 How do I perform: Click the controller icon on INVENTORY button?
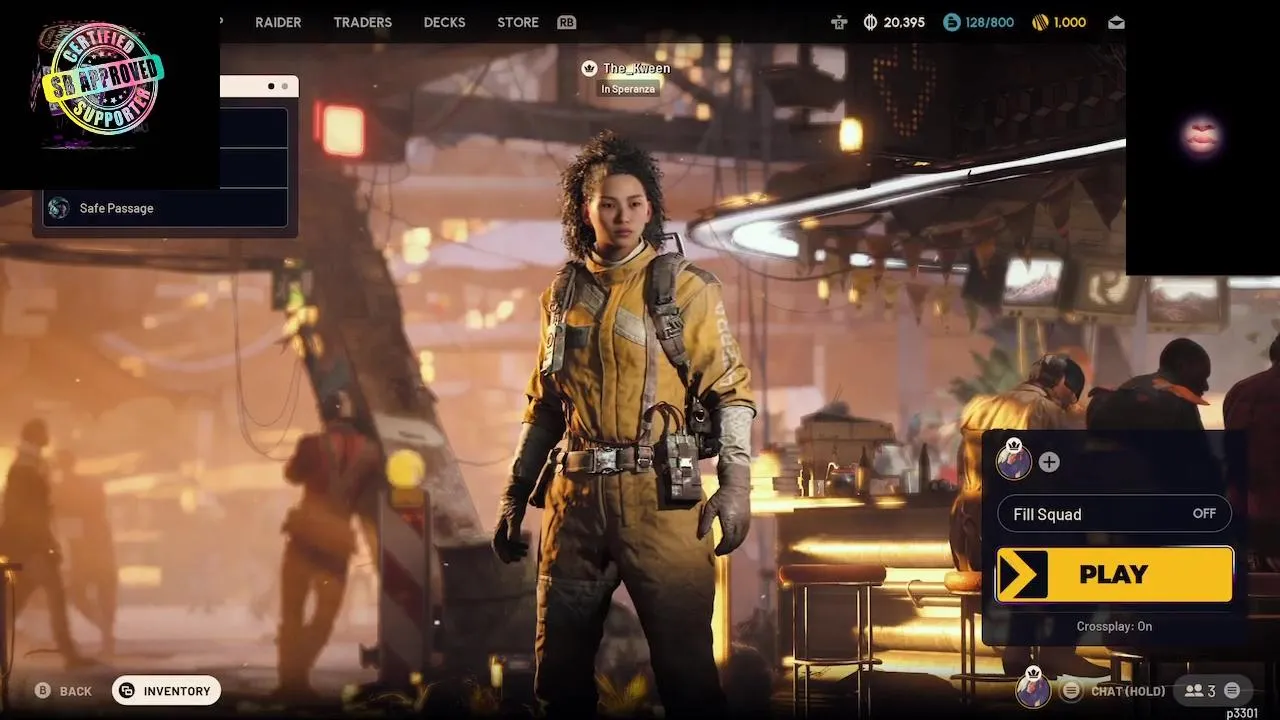point(127,691)
